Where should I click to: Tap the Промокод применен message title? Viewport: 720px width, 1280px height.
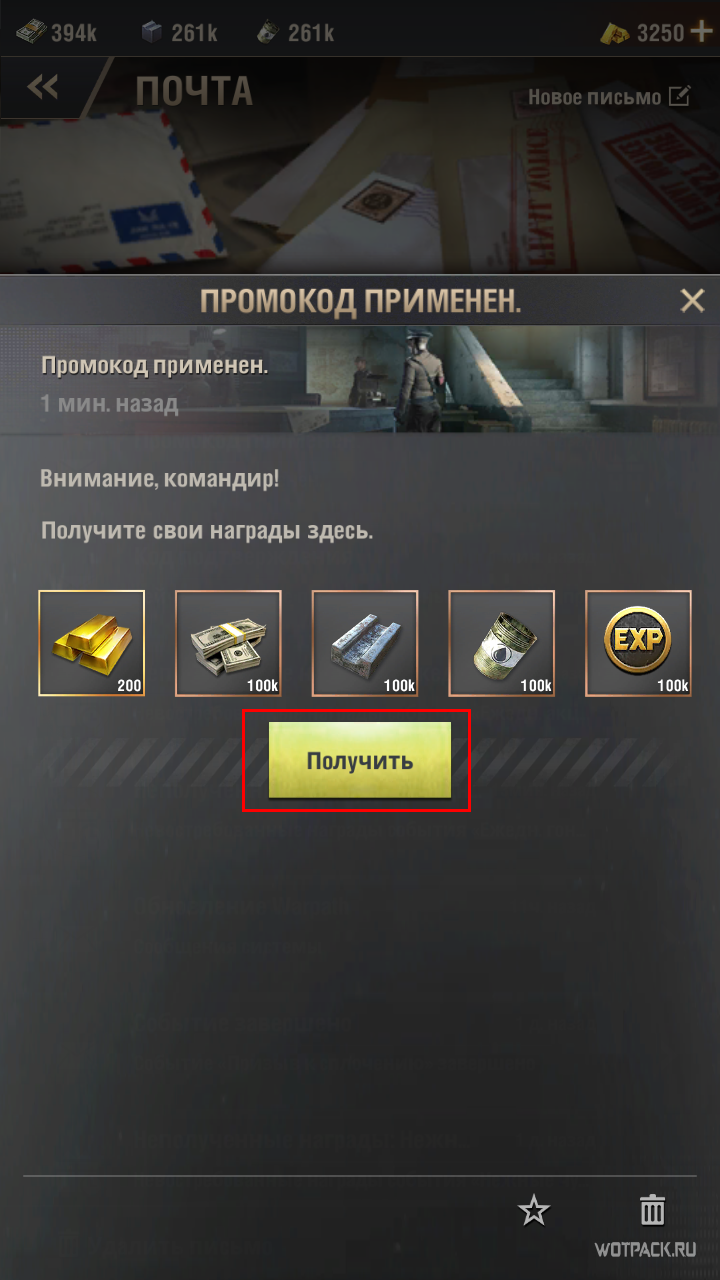coord(155,364)
